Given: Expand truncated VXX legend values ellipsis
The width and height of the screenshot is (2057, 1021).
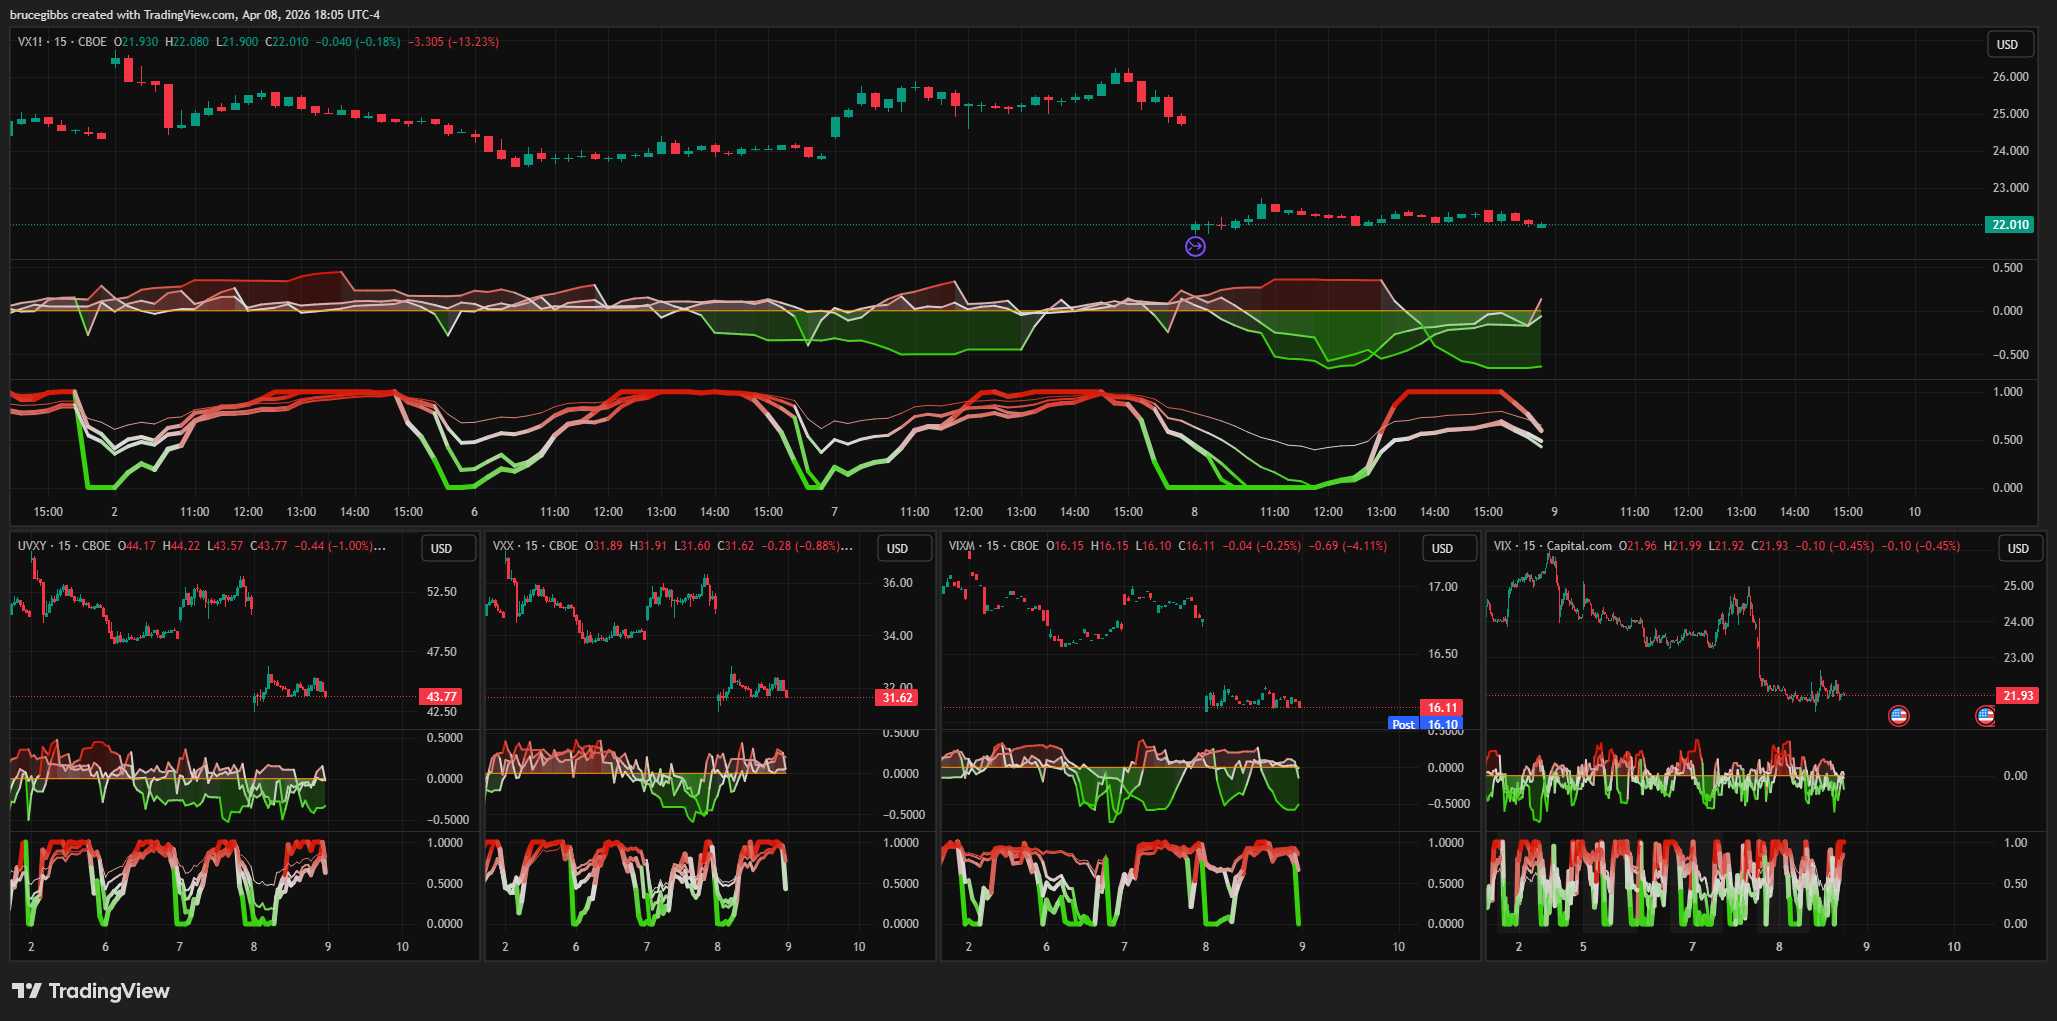Looking at the screenshot, I should (x=847, y=546).
